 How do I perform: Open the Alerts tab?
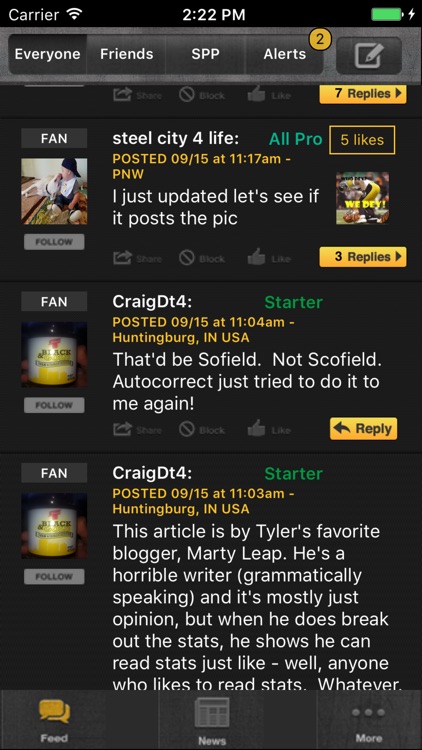285,54
